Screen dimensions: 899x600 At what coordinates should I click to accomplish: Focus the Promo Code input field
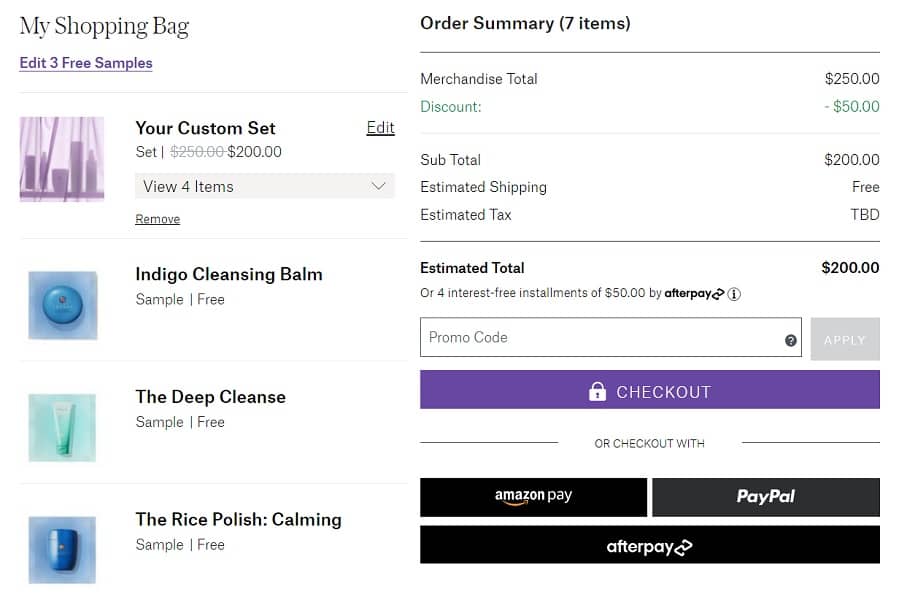coord(600,338)
